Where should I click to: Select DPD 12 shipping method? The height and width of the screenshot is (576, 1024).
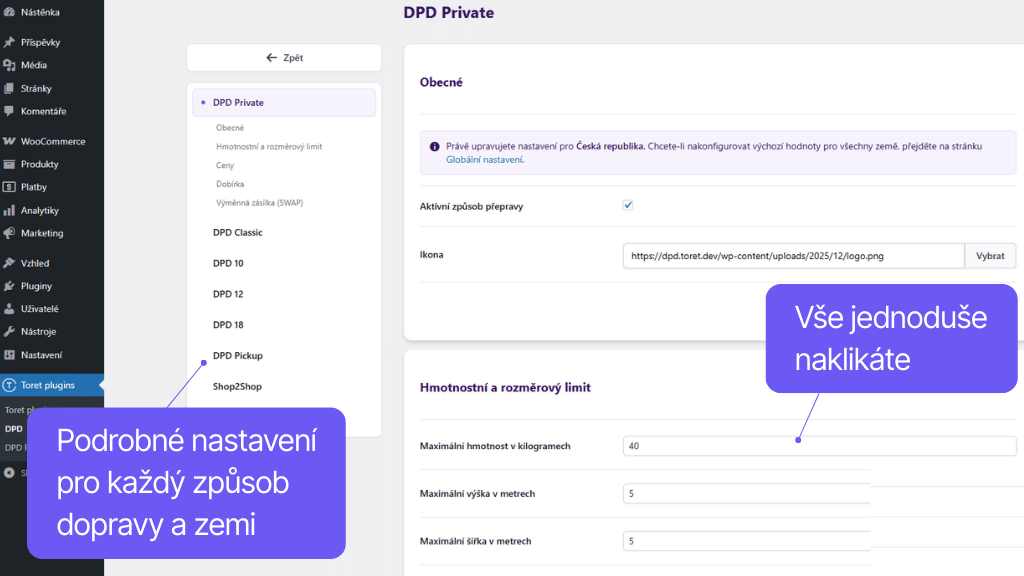(228, 294)
